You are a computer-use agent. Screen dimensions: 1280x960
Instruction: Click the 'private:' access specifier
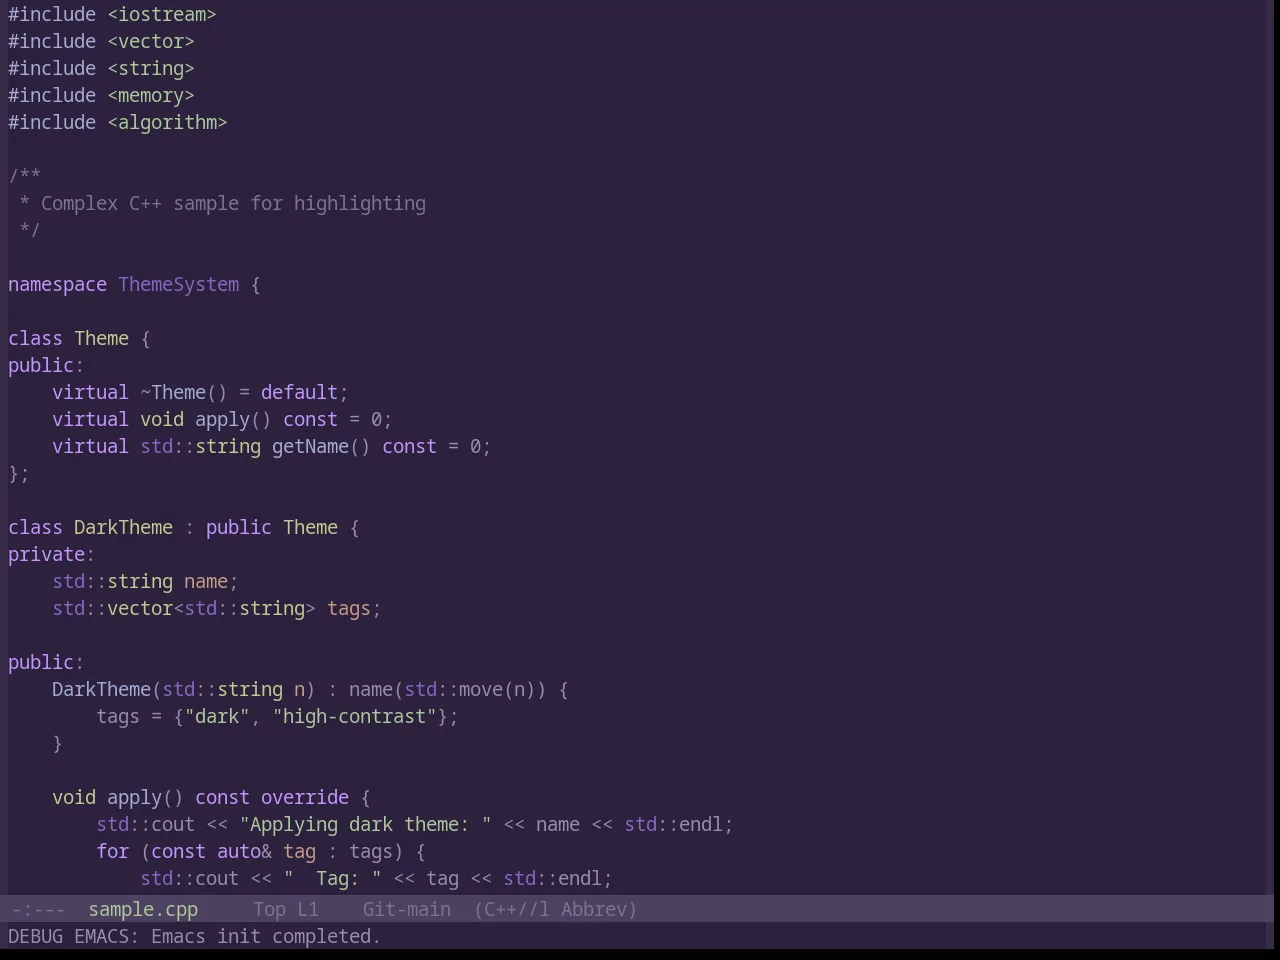(x=51, y=554)
